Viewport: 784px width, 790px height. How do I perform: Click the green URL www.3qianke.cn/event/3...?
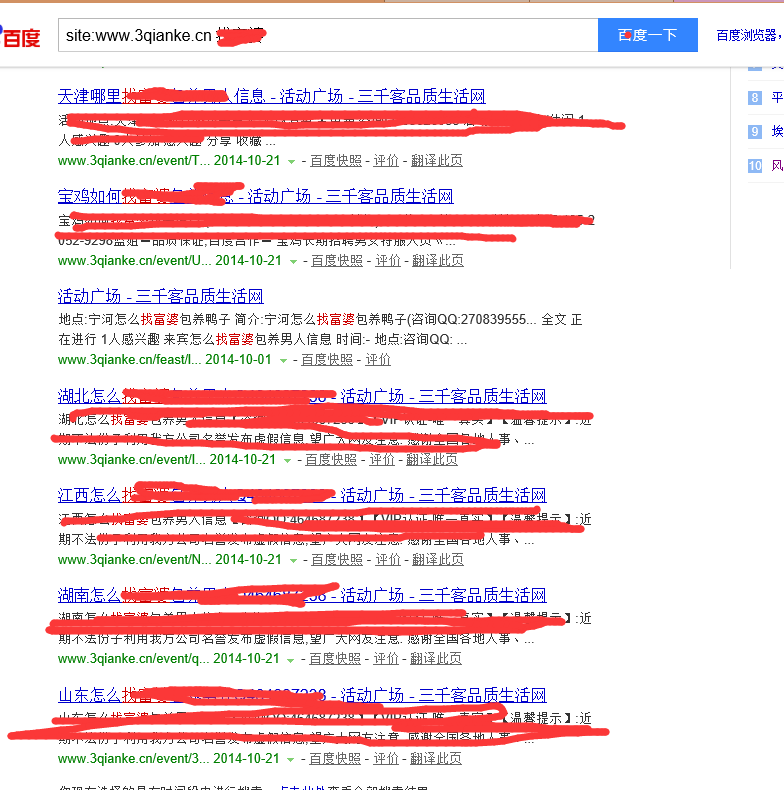pos(134,758)
